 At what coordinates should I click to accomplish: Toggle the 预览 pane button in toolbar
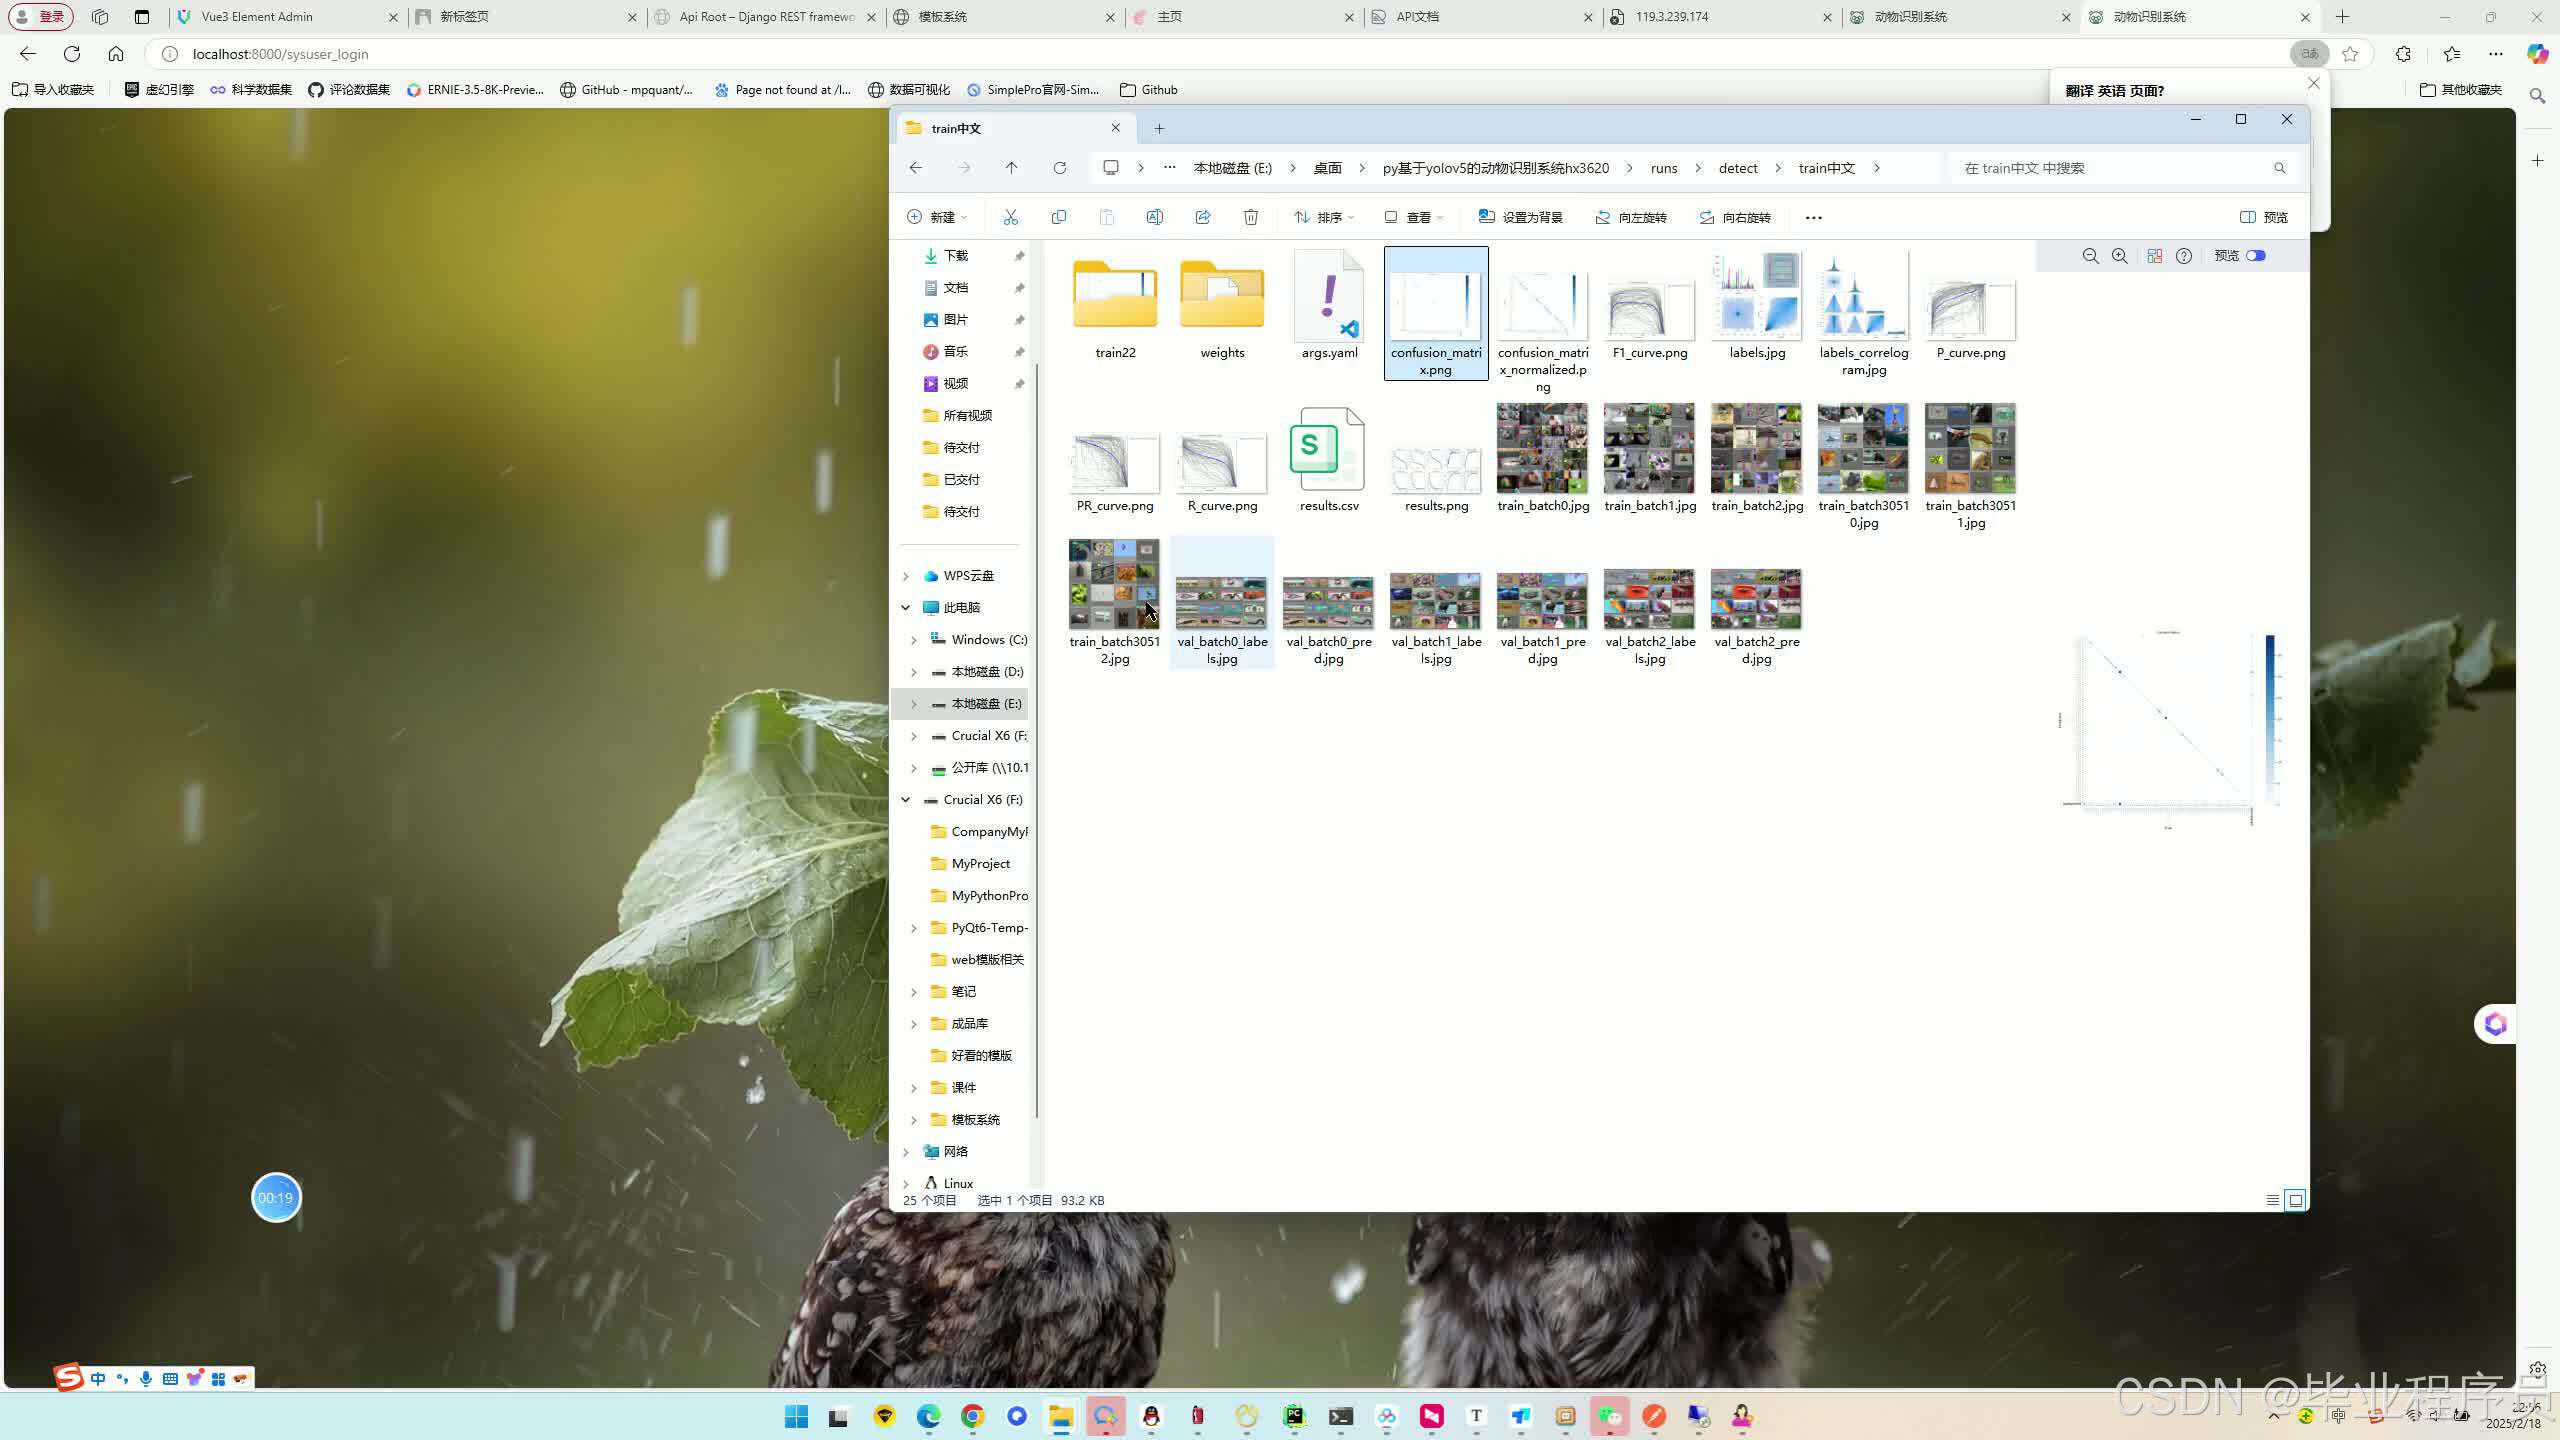2264,217
